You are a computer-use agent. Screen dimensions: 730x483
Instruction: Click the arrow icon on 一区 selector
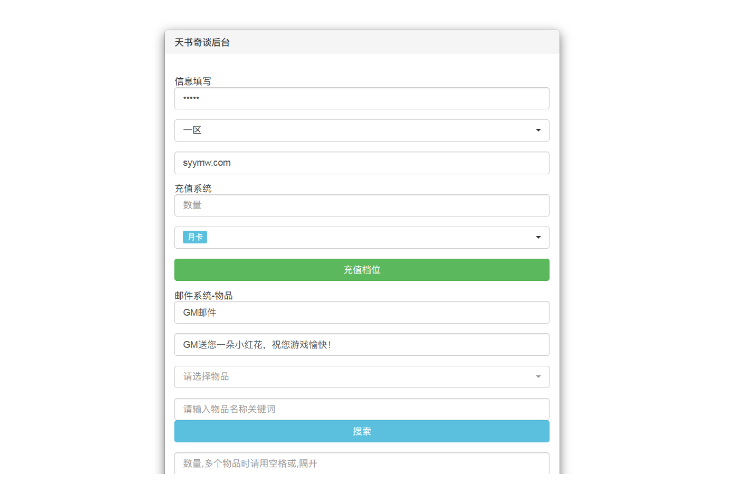pyautogui.click(x=538, y=130)
